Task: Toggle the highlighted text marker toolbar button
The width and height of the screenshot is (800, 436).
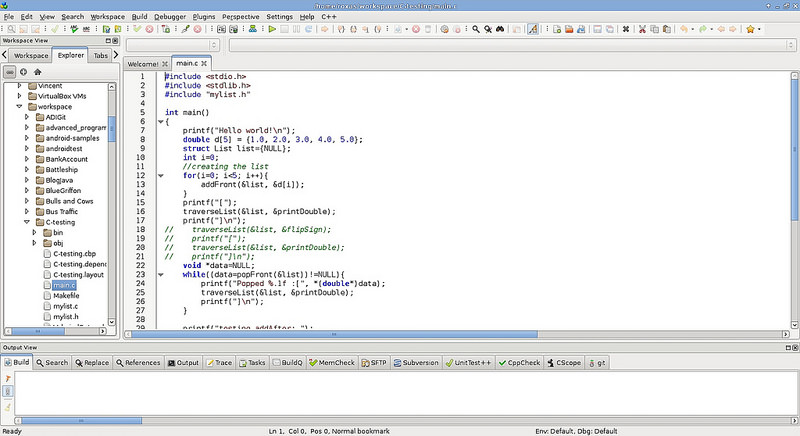Action: (532, 30)
